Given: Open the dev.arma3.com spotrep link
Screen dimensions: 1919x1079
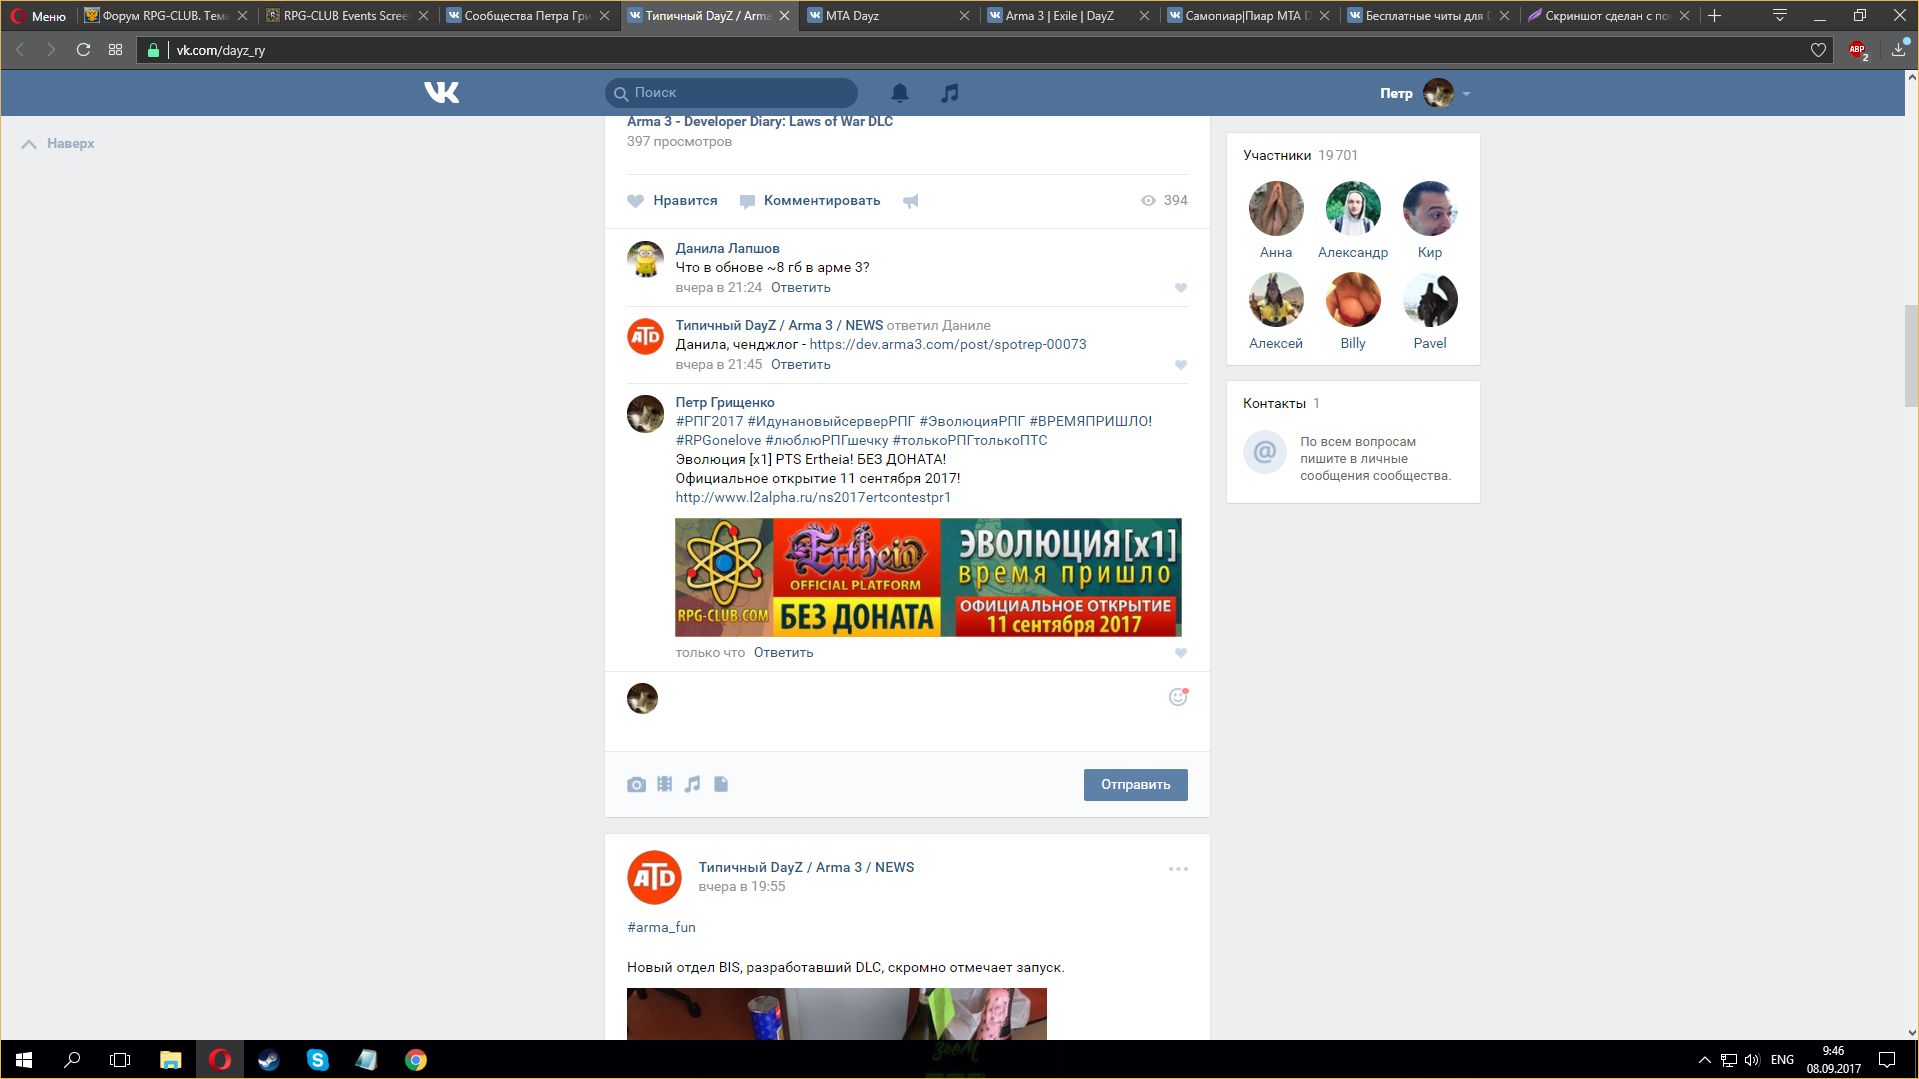Looking at the screenshot, I should (948, 345).
